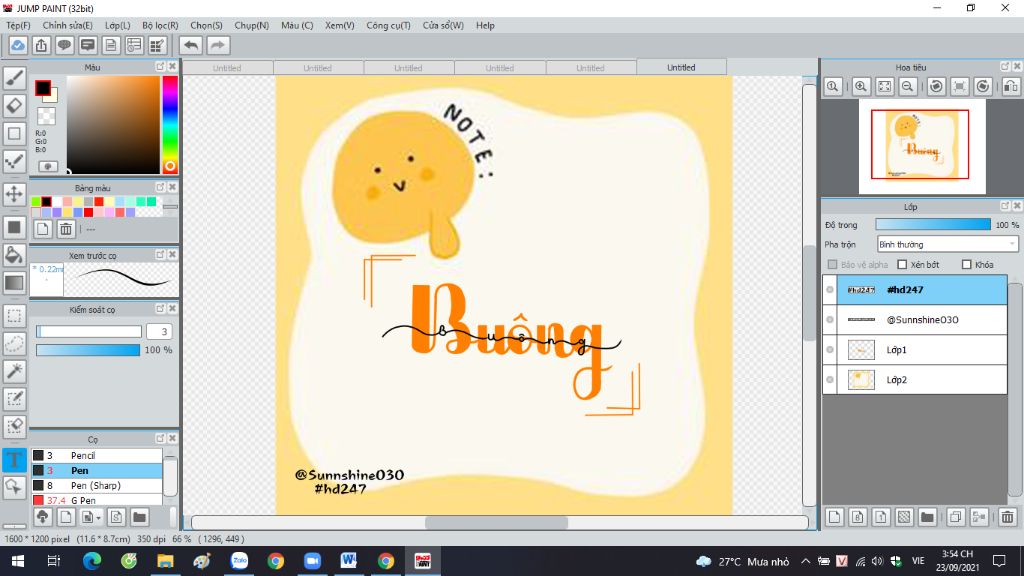Rotate canvas right in Navigator
This screenshot has width=1024, height=576.
(983, 86)
